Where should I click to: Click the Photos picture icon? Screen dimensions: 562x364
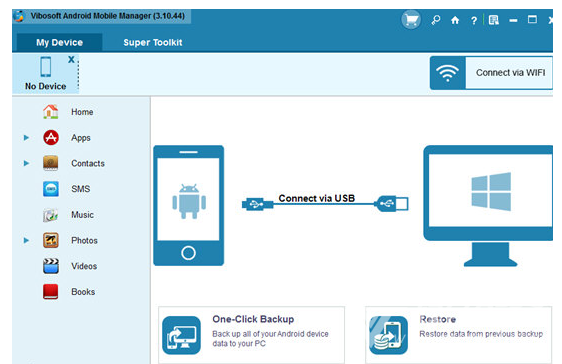coord(51,240)
